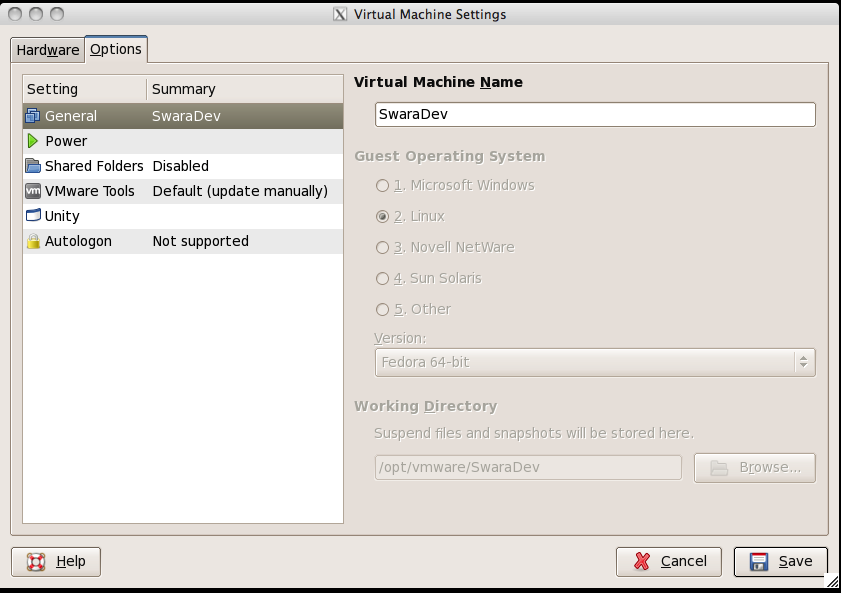Select Microsoft Windows radio button
Screen dimensions: 841x593
(382, 186)
